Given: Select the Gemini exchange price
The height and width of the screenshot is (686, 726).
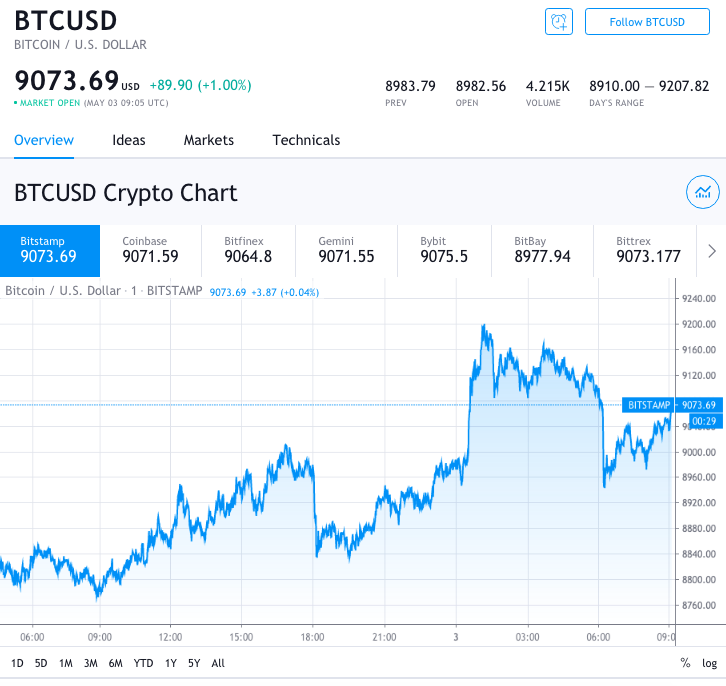Looking at the screenshot, I should 346,251.
